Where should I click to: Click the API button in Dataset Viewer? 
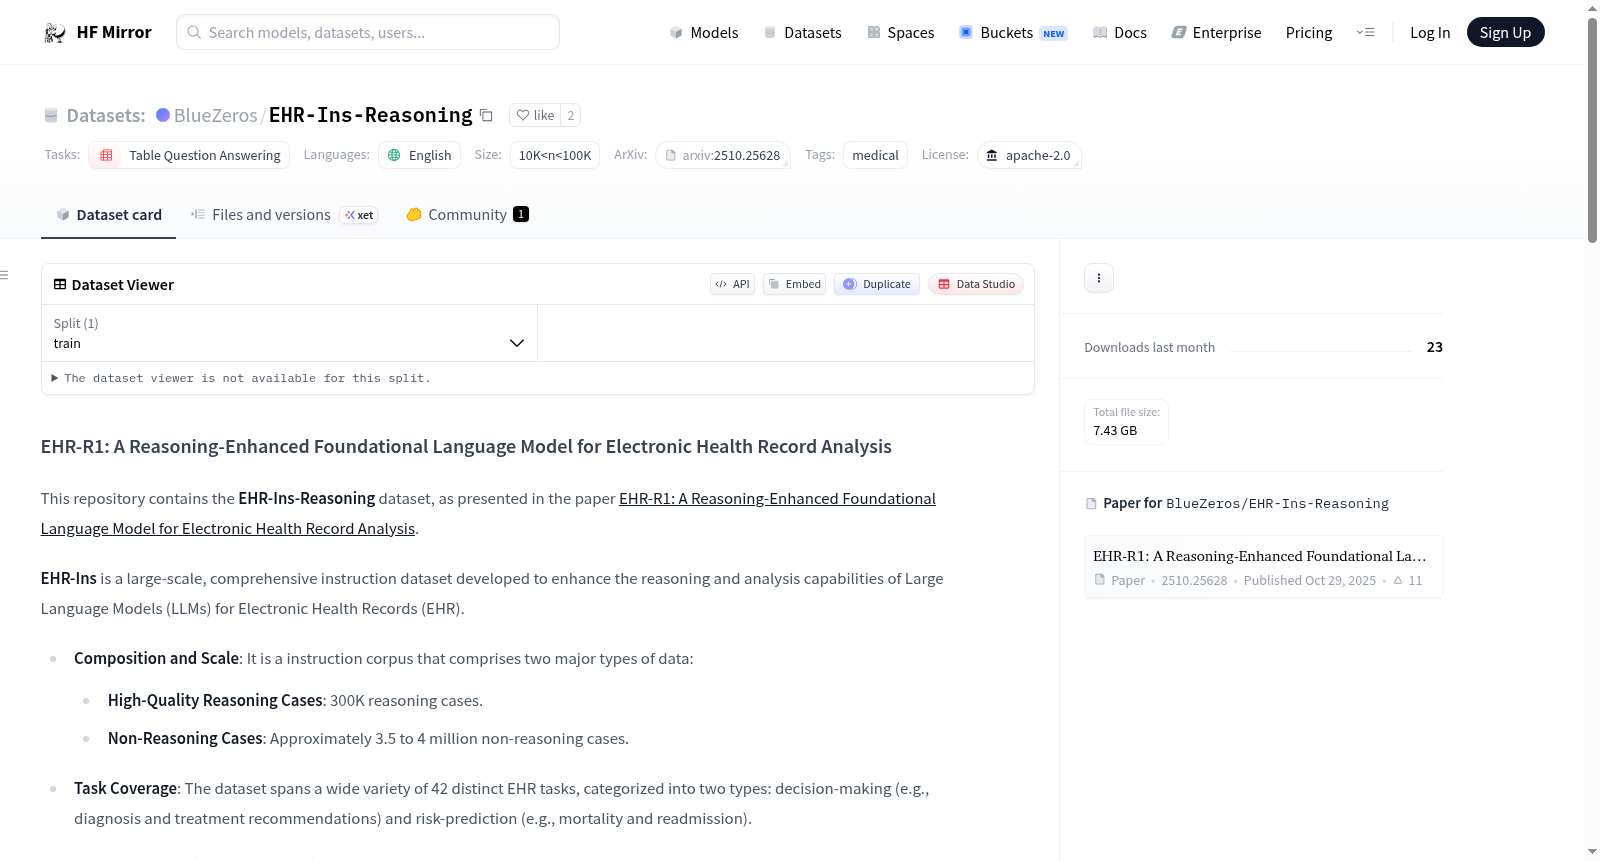click(x=732, y=284)
